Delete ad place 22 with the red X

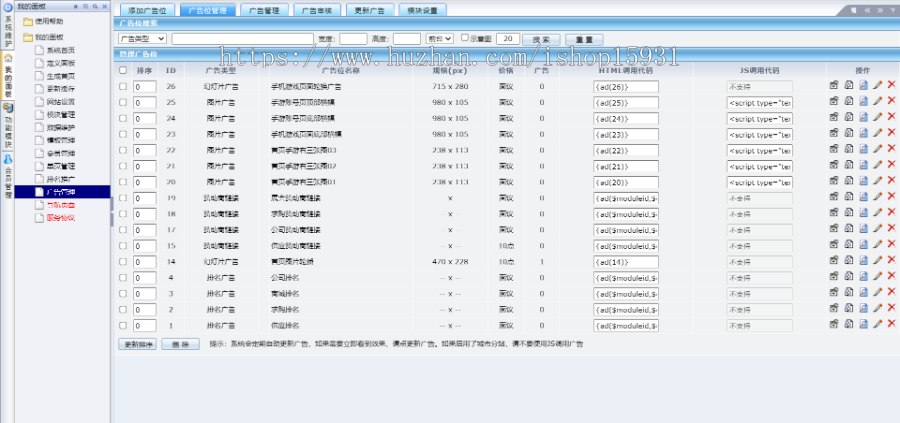(x=891, y=149)
